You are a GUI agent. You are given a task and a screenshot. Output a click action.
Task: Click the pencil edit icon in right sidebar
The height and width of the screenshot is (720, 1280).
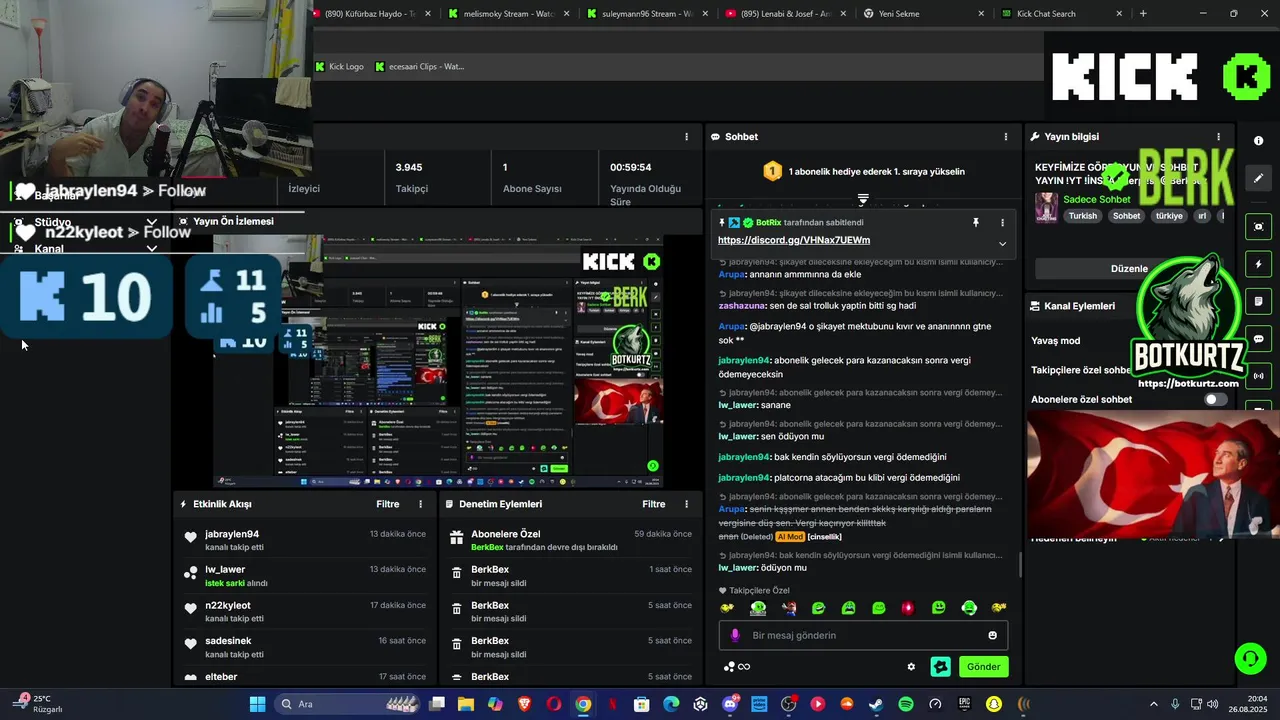click(x=1258, y=178)
